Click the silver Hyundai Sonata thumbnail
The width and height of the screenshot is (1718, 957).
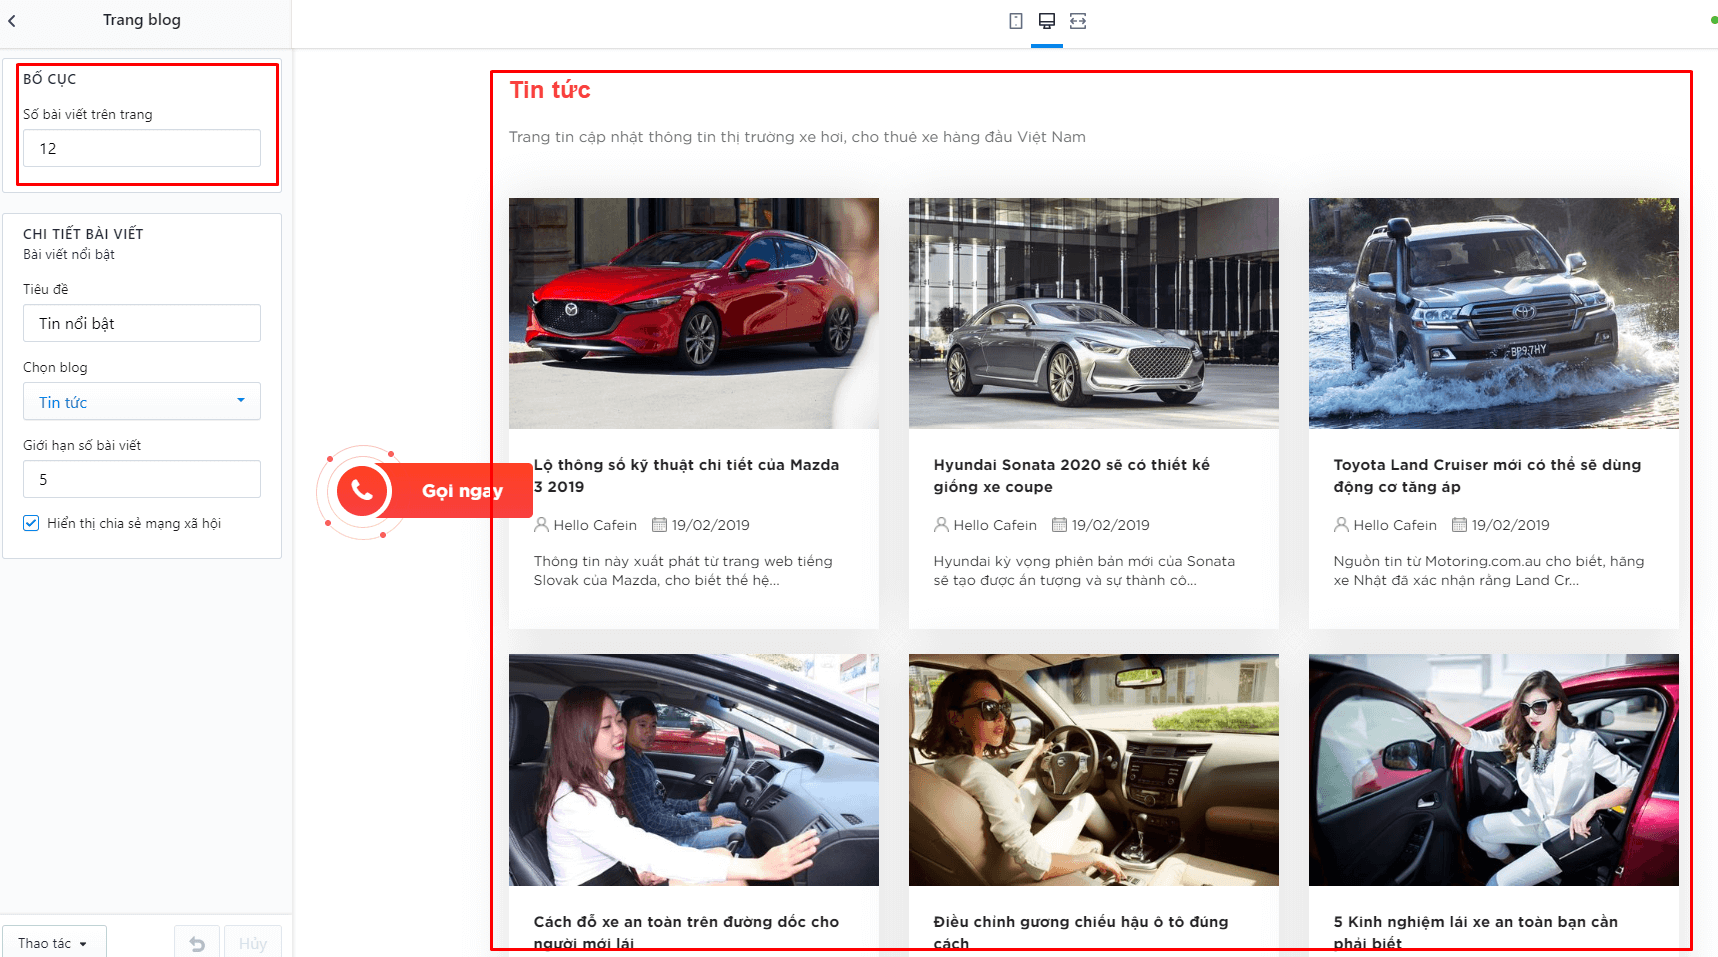1094,313
